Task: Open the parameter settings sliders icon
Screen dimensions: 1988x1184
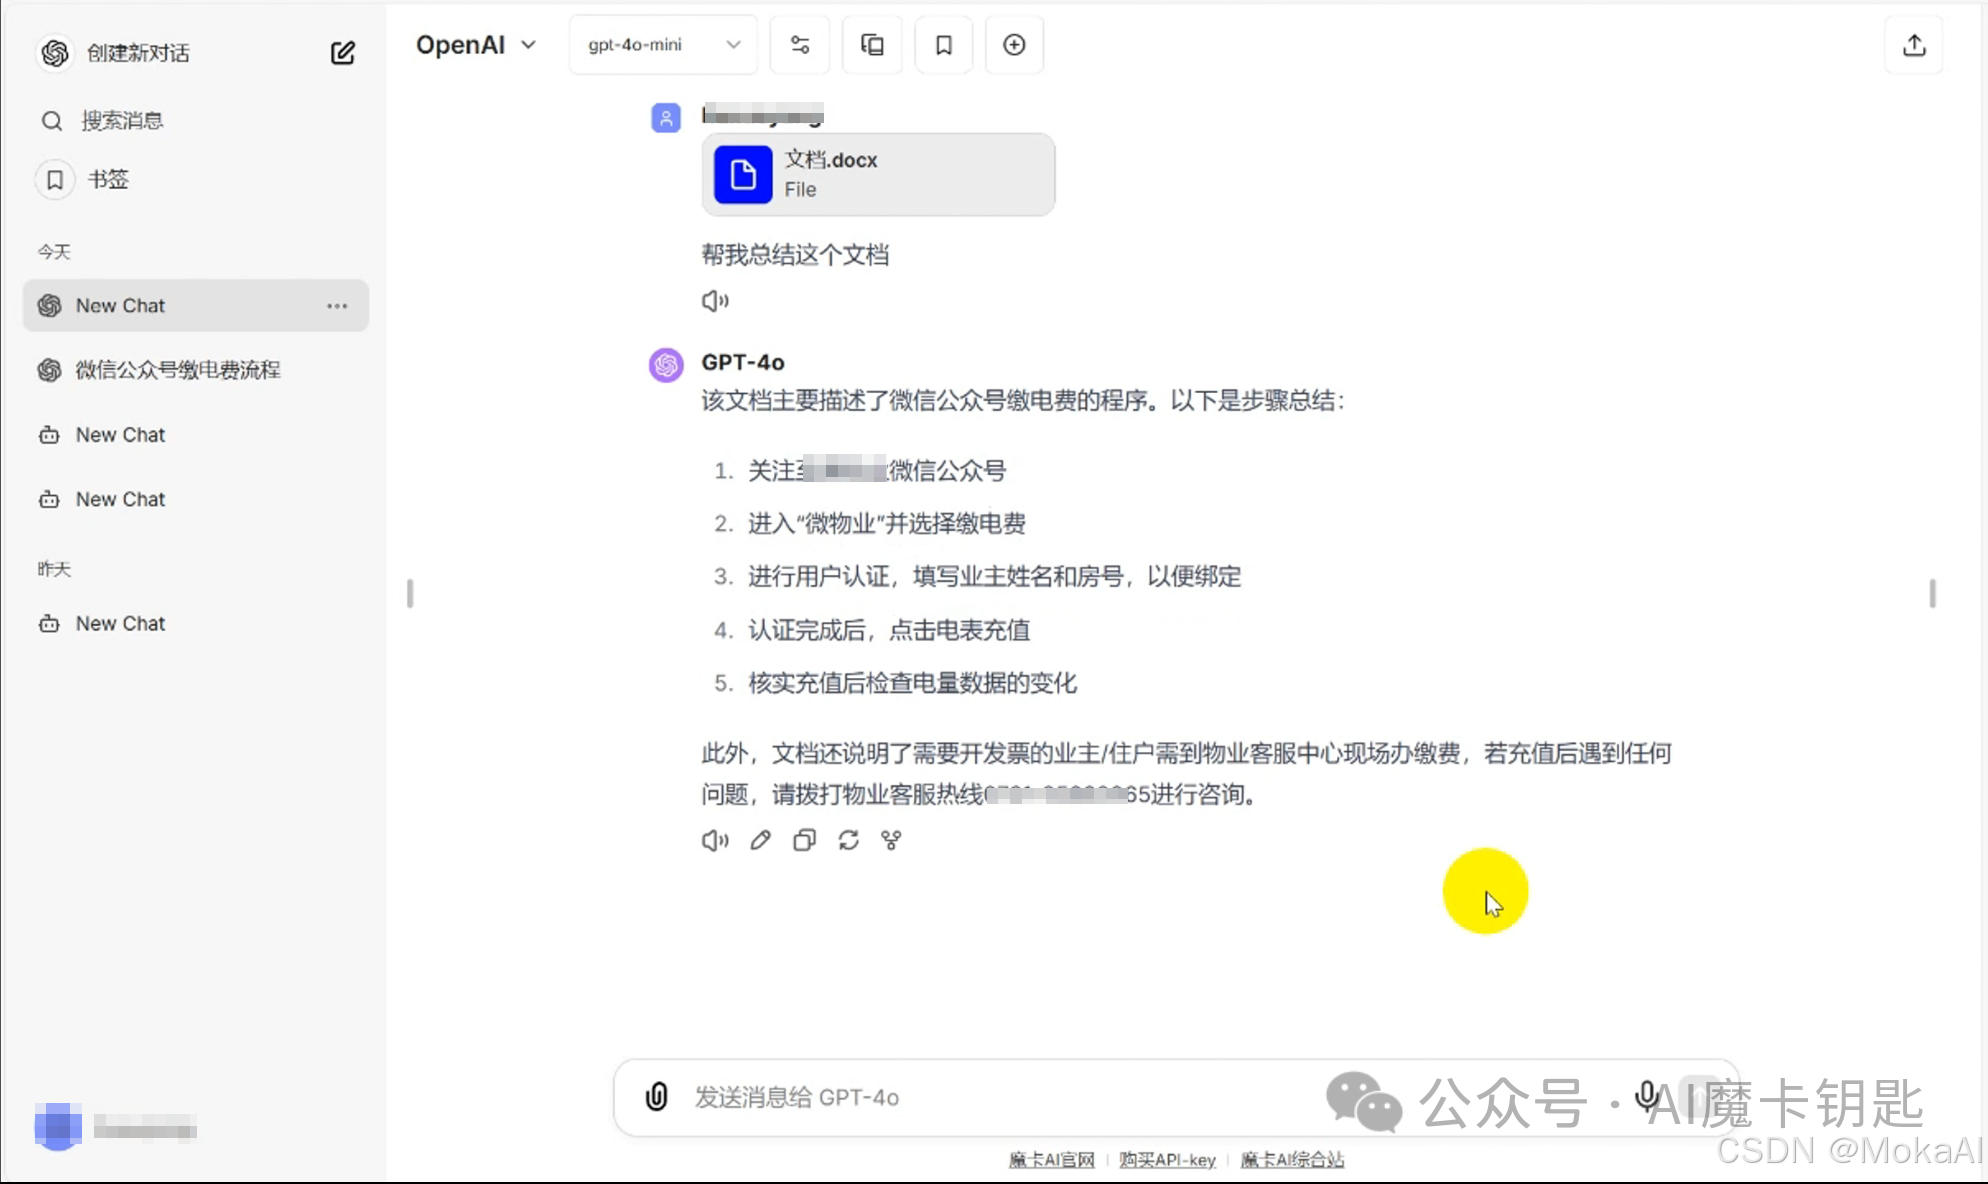Action: pos(800,45)
